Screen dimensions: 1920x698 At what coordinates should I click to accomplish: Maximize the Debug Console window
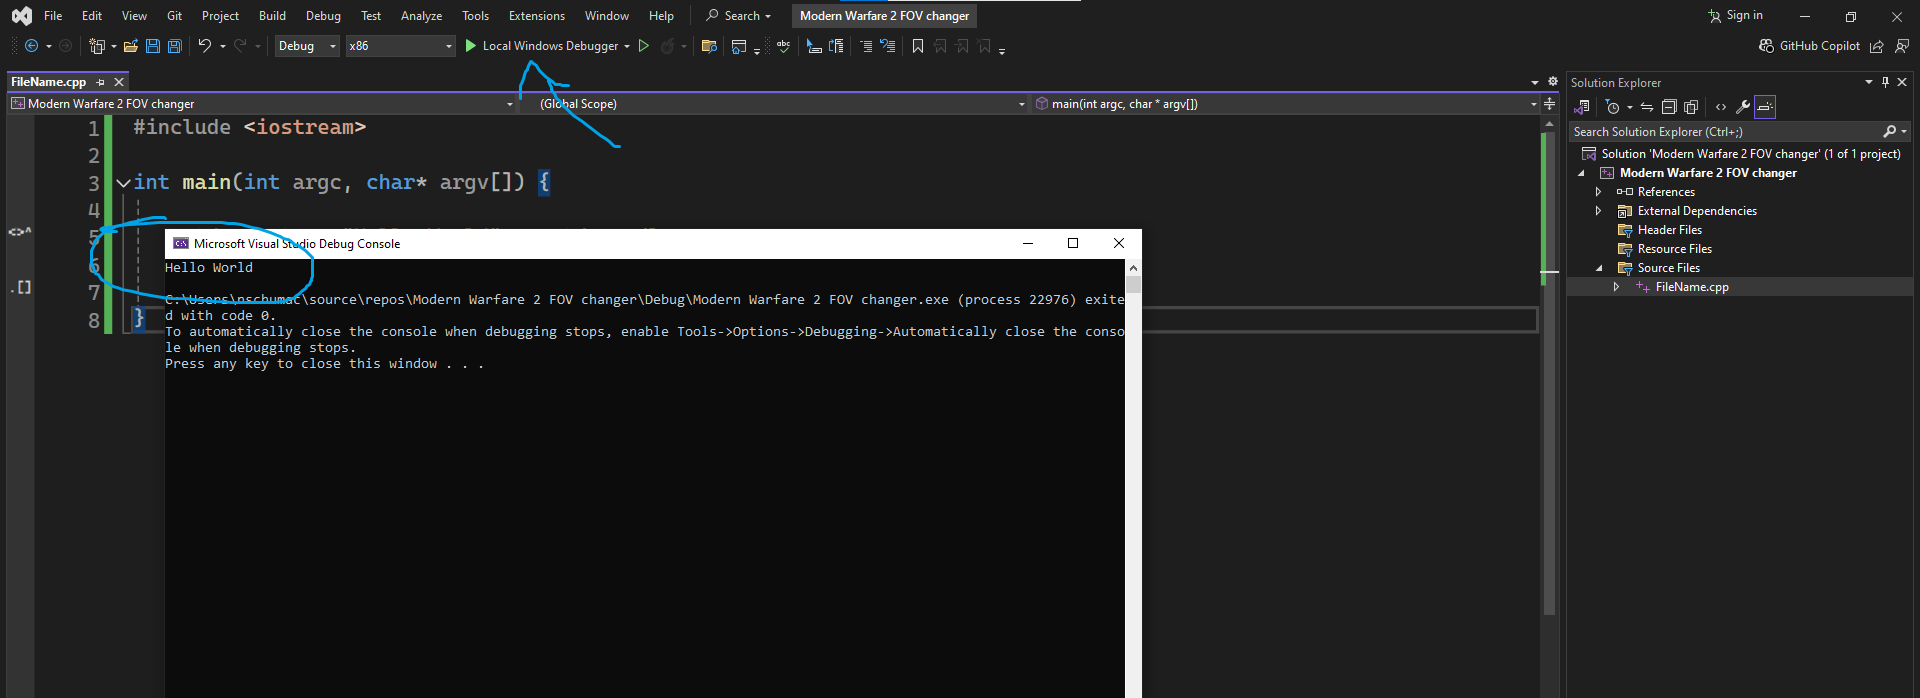pos(1073,243)
